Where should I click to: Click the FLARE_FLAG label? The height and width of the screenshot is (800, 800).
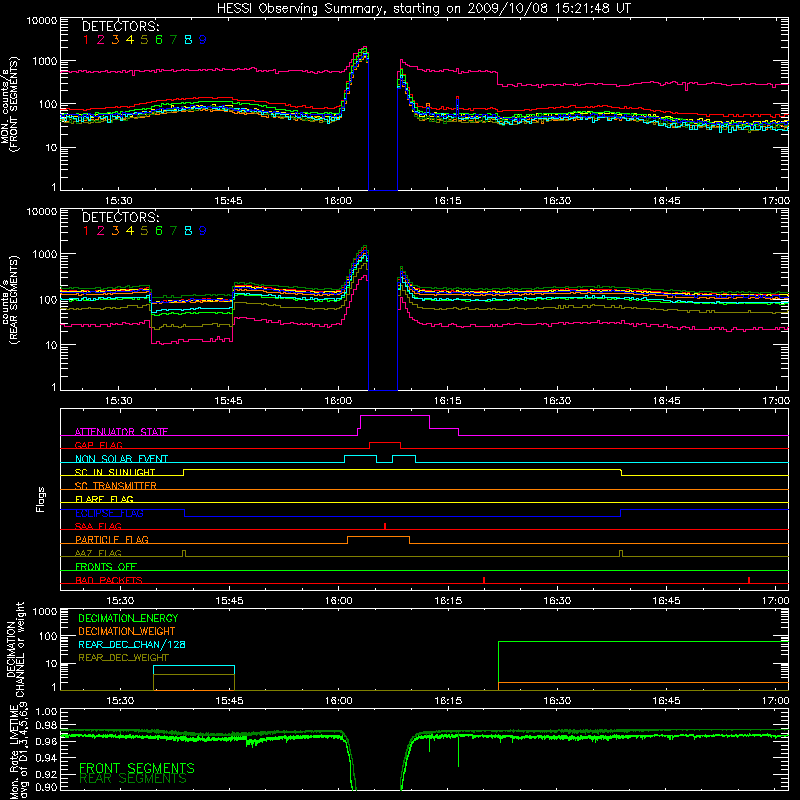click(104, 499)
